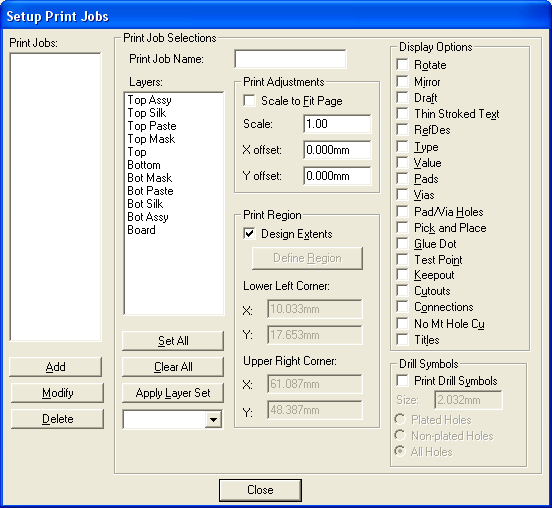Click the X offset field
552x508 pixels.
[337, 150]
